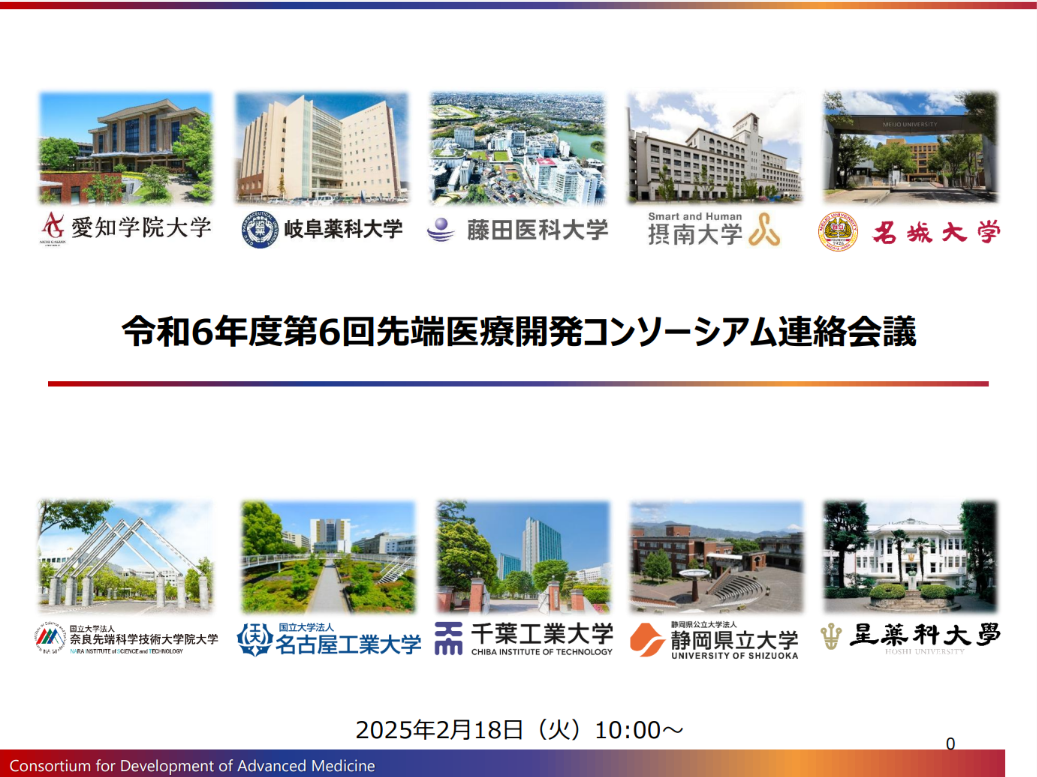
Task: Click the Nagoya Institute of Technology blue emblem
Action: tap(255, 639)
